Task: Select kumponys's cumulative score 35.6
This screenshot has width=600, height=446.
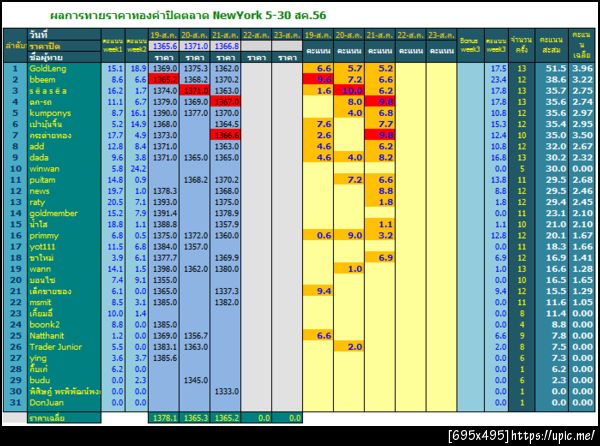Action: coord(551,113)
